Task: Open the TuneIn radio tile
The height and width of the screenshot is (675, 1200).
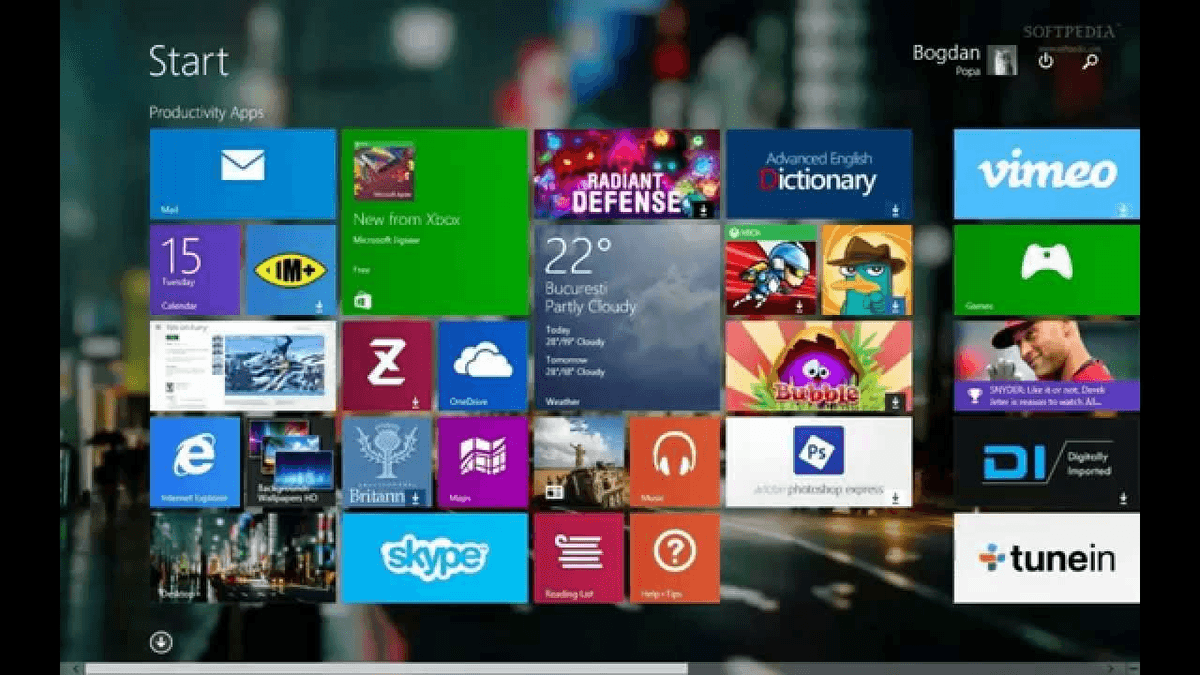Action: 1045,557
